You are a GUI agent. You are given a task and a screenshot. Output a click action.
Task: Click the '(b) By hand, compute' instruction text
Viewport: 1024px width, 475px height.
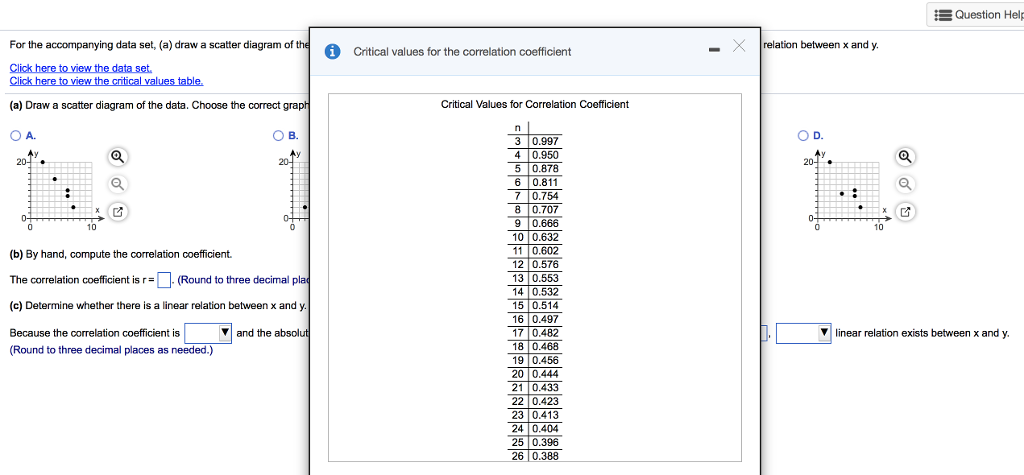(120, 254)
